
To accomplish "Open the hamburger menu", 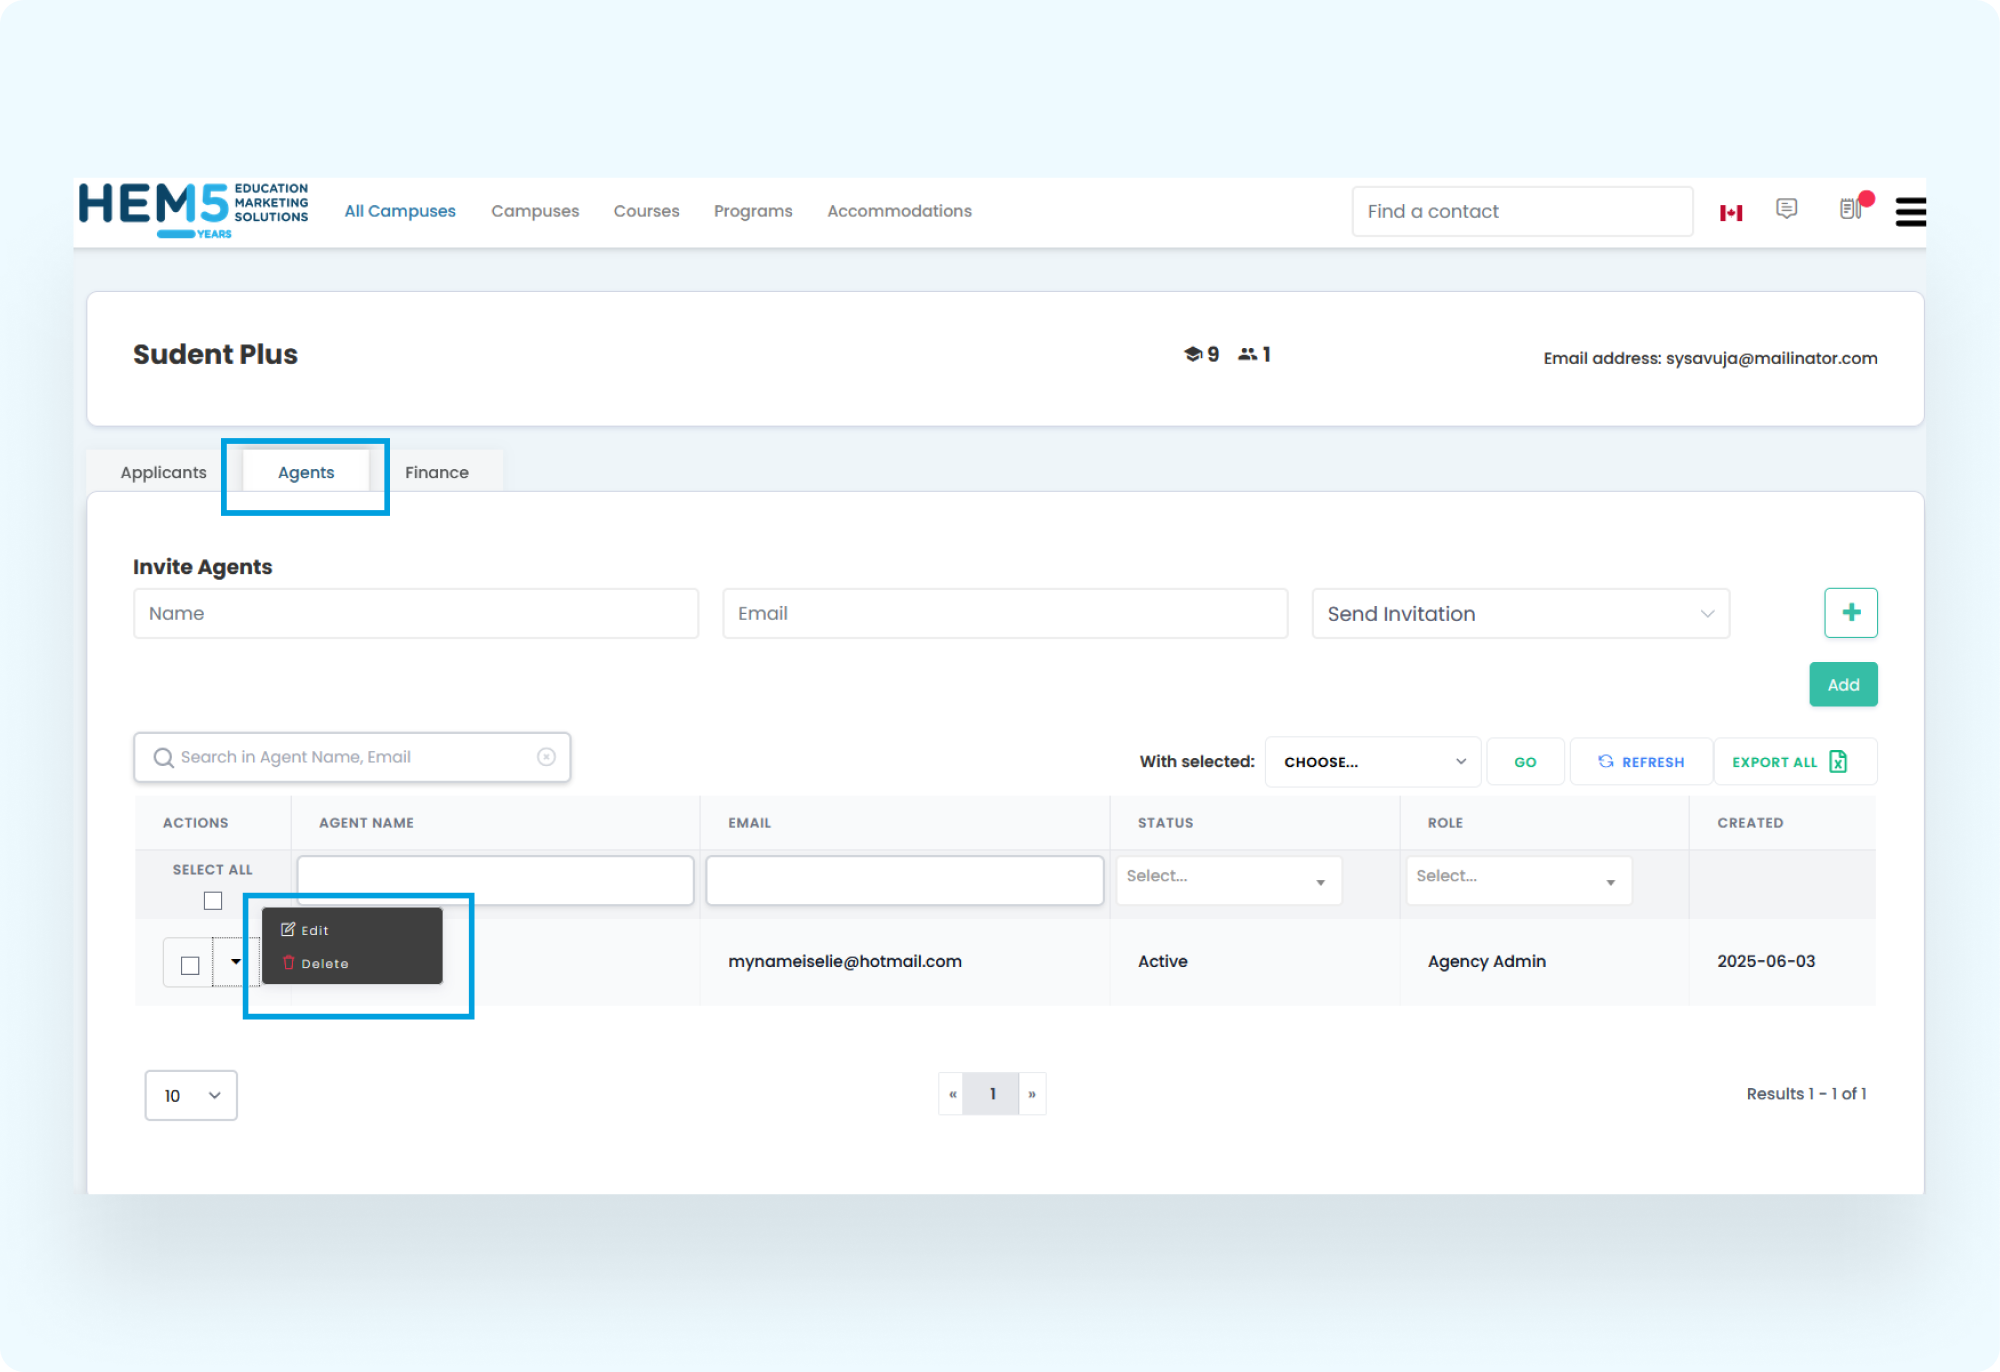I will click(x=1910, y=211).
